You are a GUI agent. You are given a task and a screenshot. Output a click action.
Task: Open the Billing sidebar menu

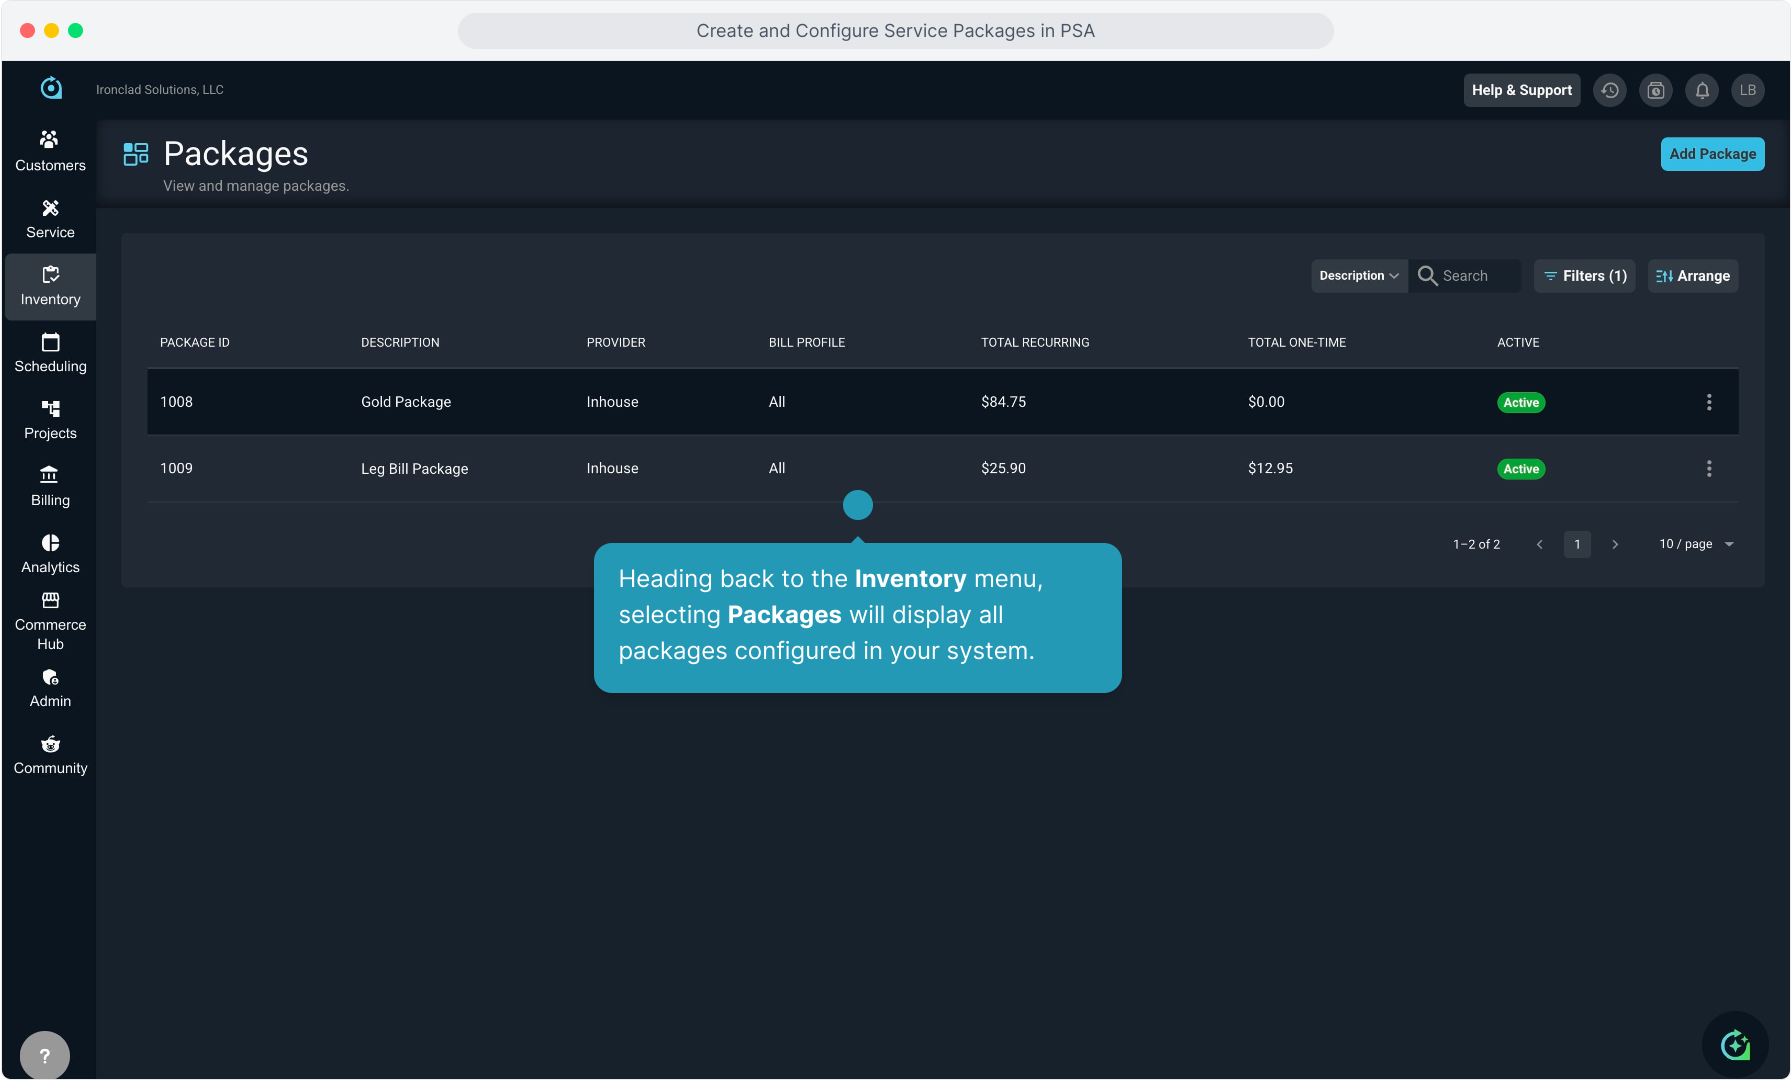coord(50,486)
